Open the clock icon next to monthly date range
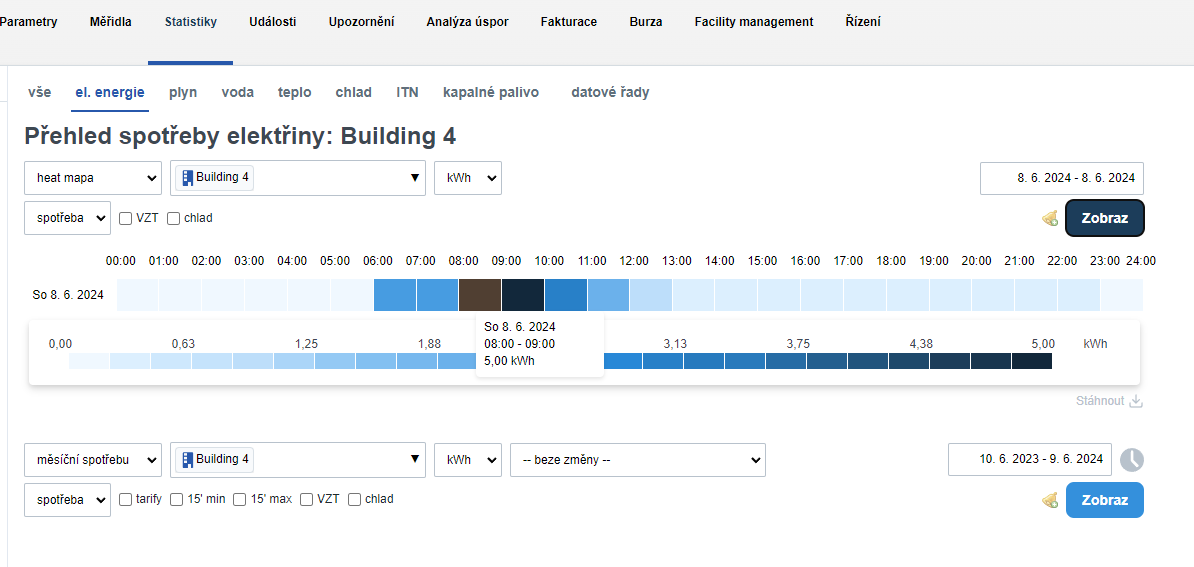This screenshot has height=567, width=1194. pos(1131,460)
